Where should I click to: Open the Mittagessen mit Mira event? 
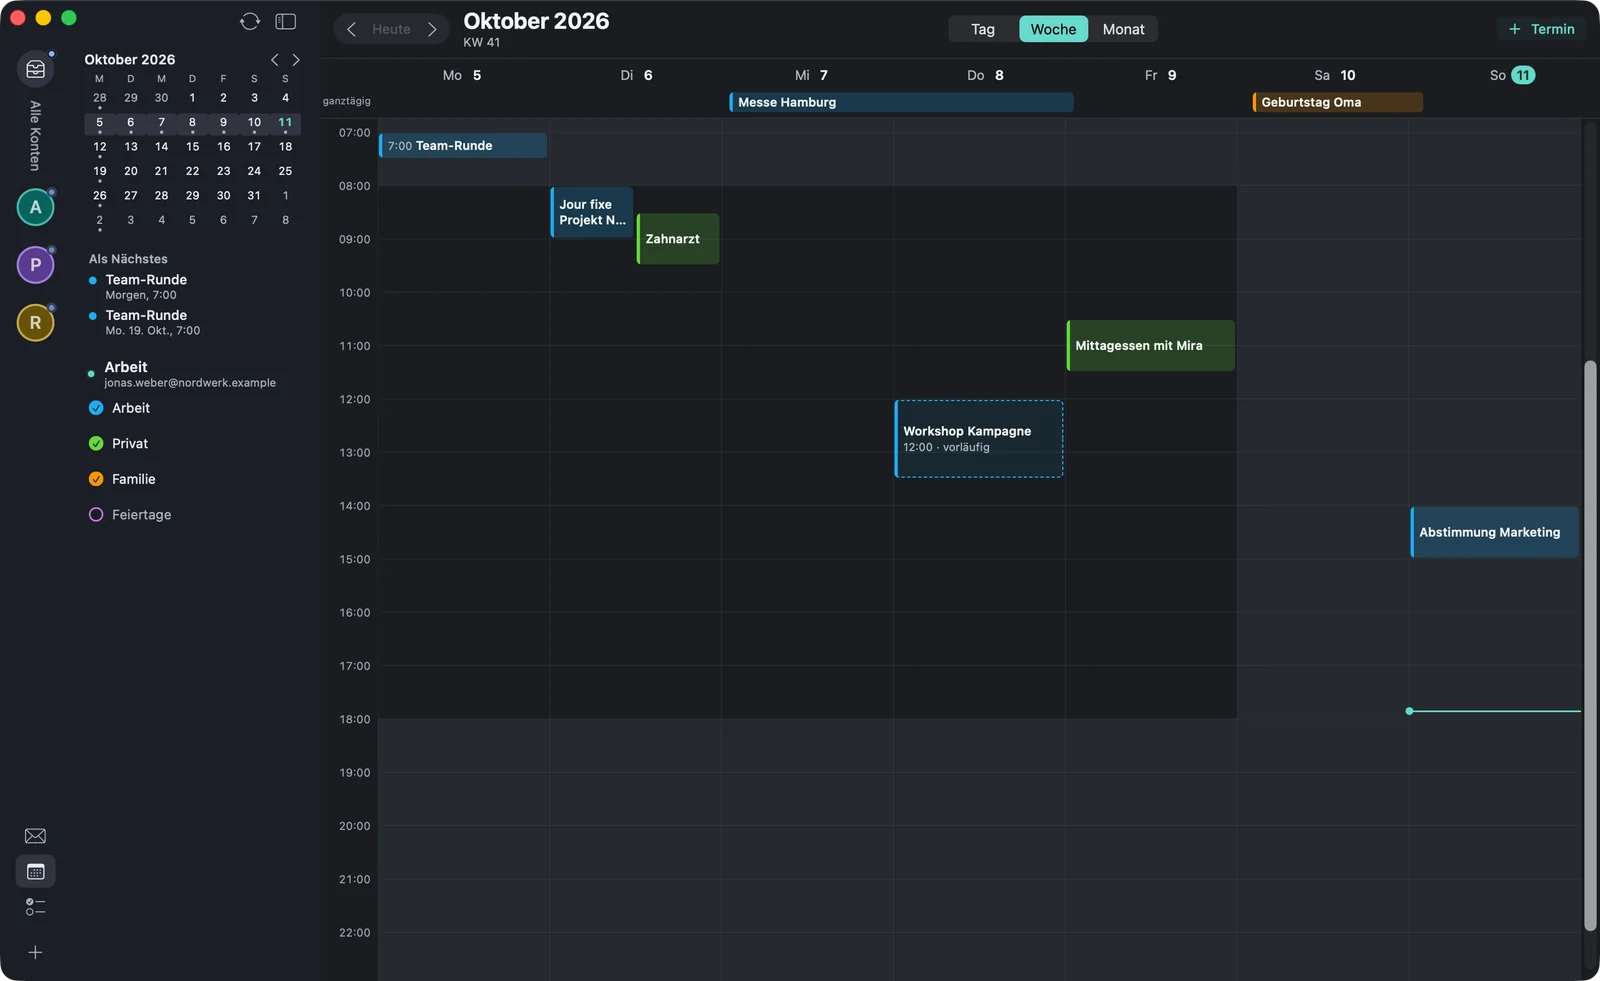1151,346
